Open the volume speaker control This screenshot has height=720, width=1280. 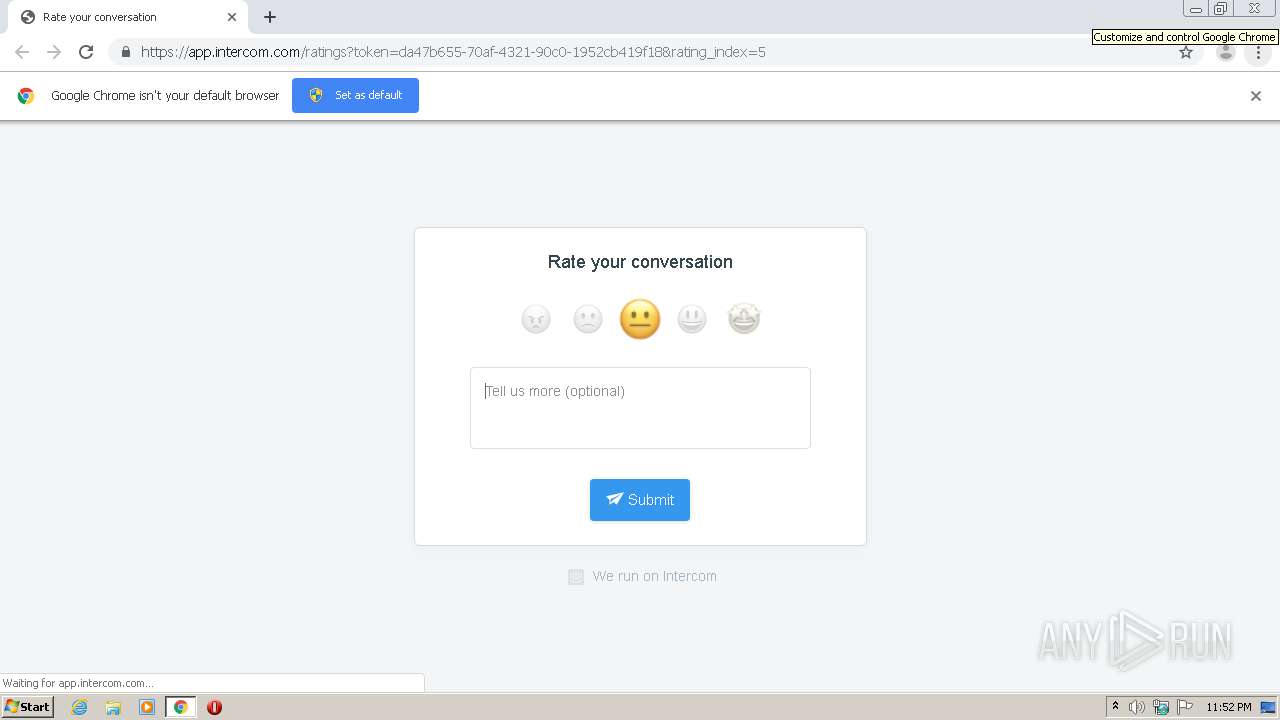[x=1137, y=707]
